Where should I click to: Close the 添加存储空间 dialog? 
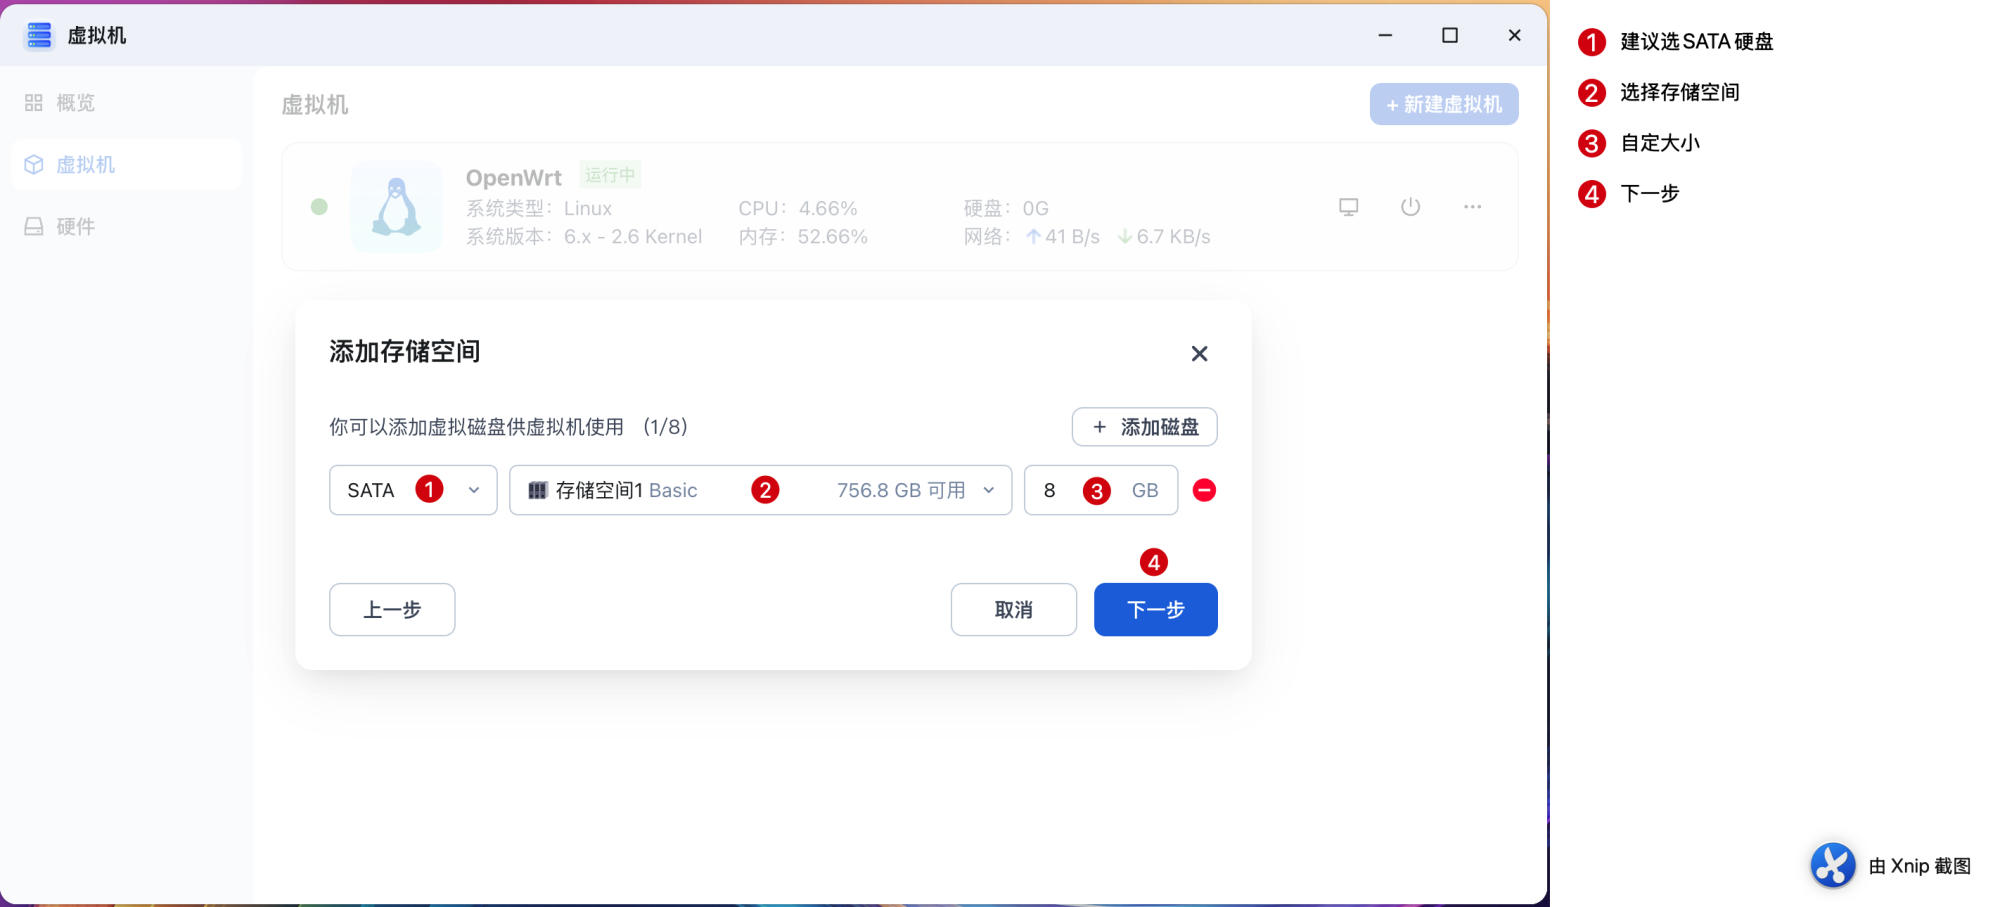click(1199, 354)
